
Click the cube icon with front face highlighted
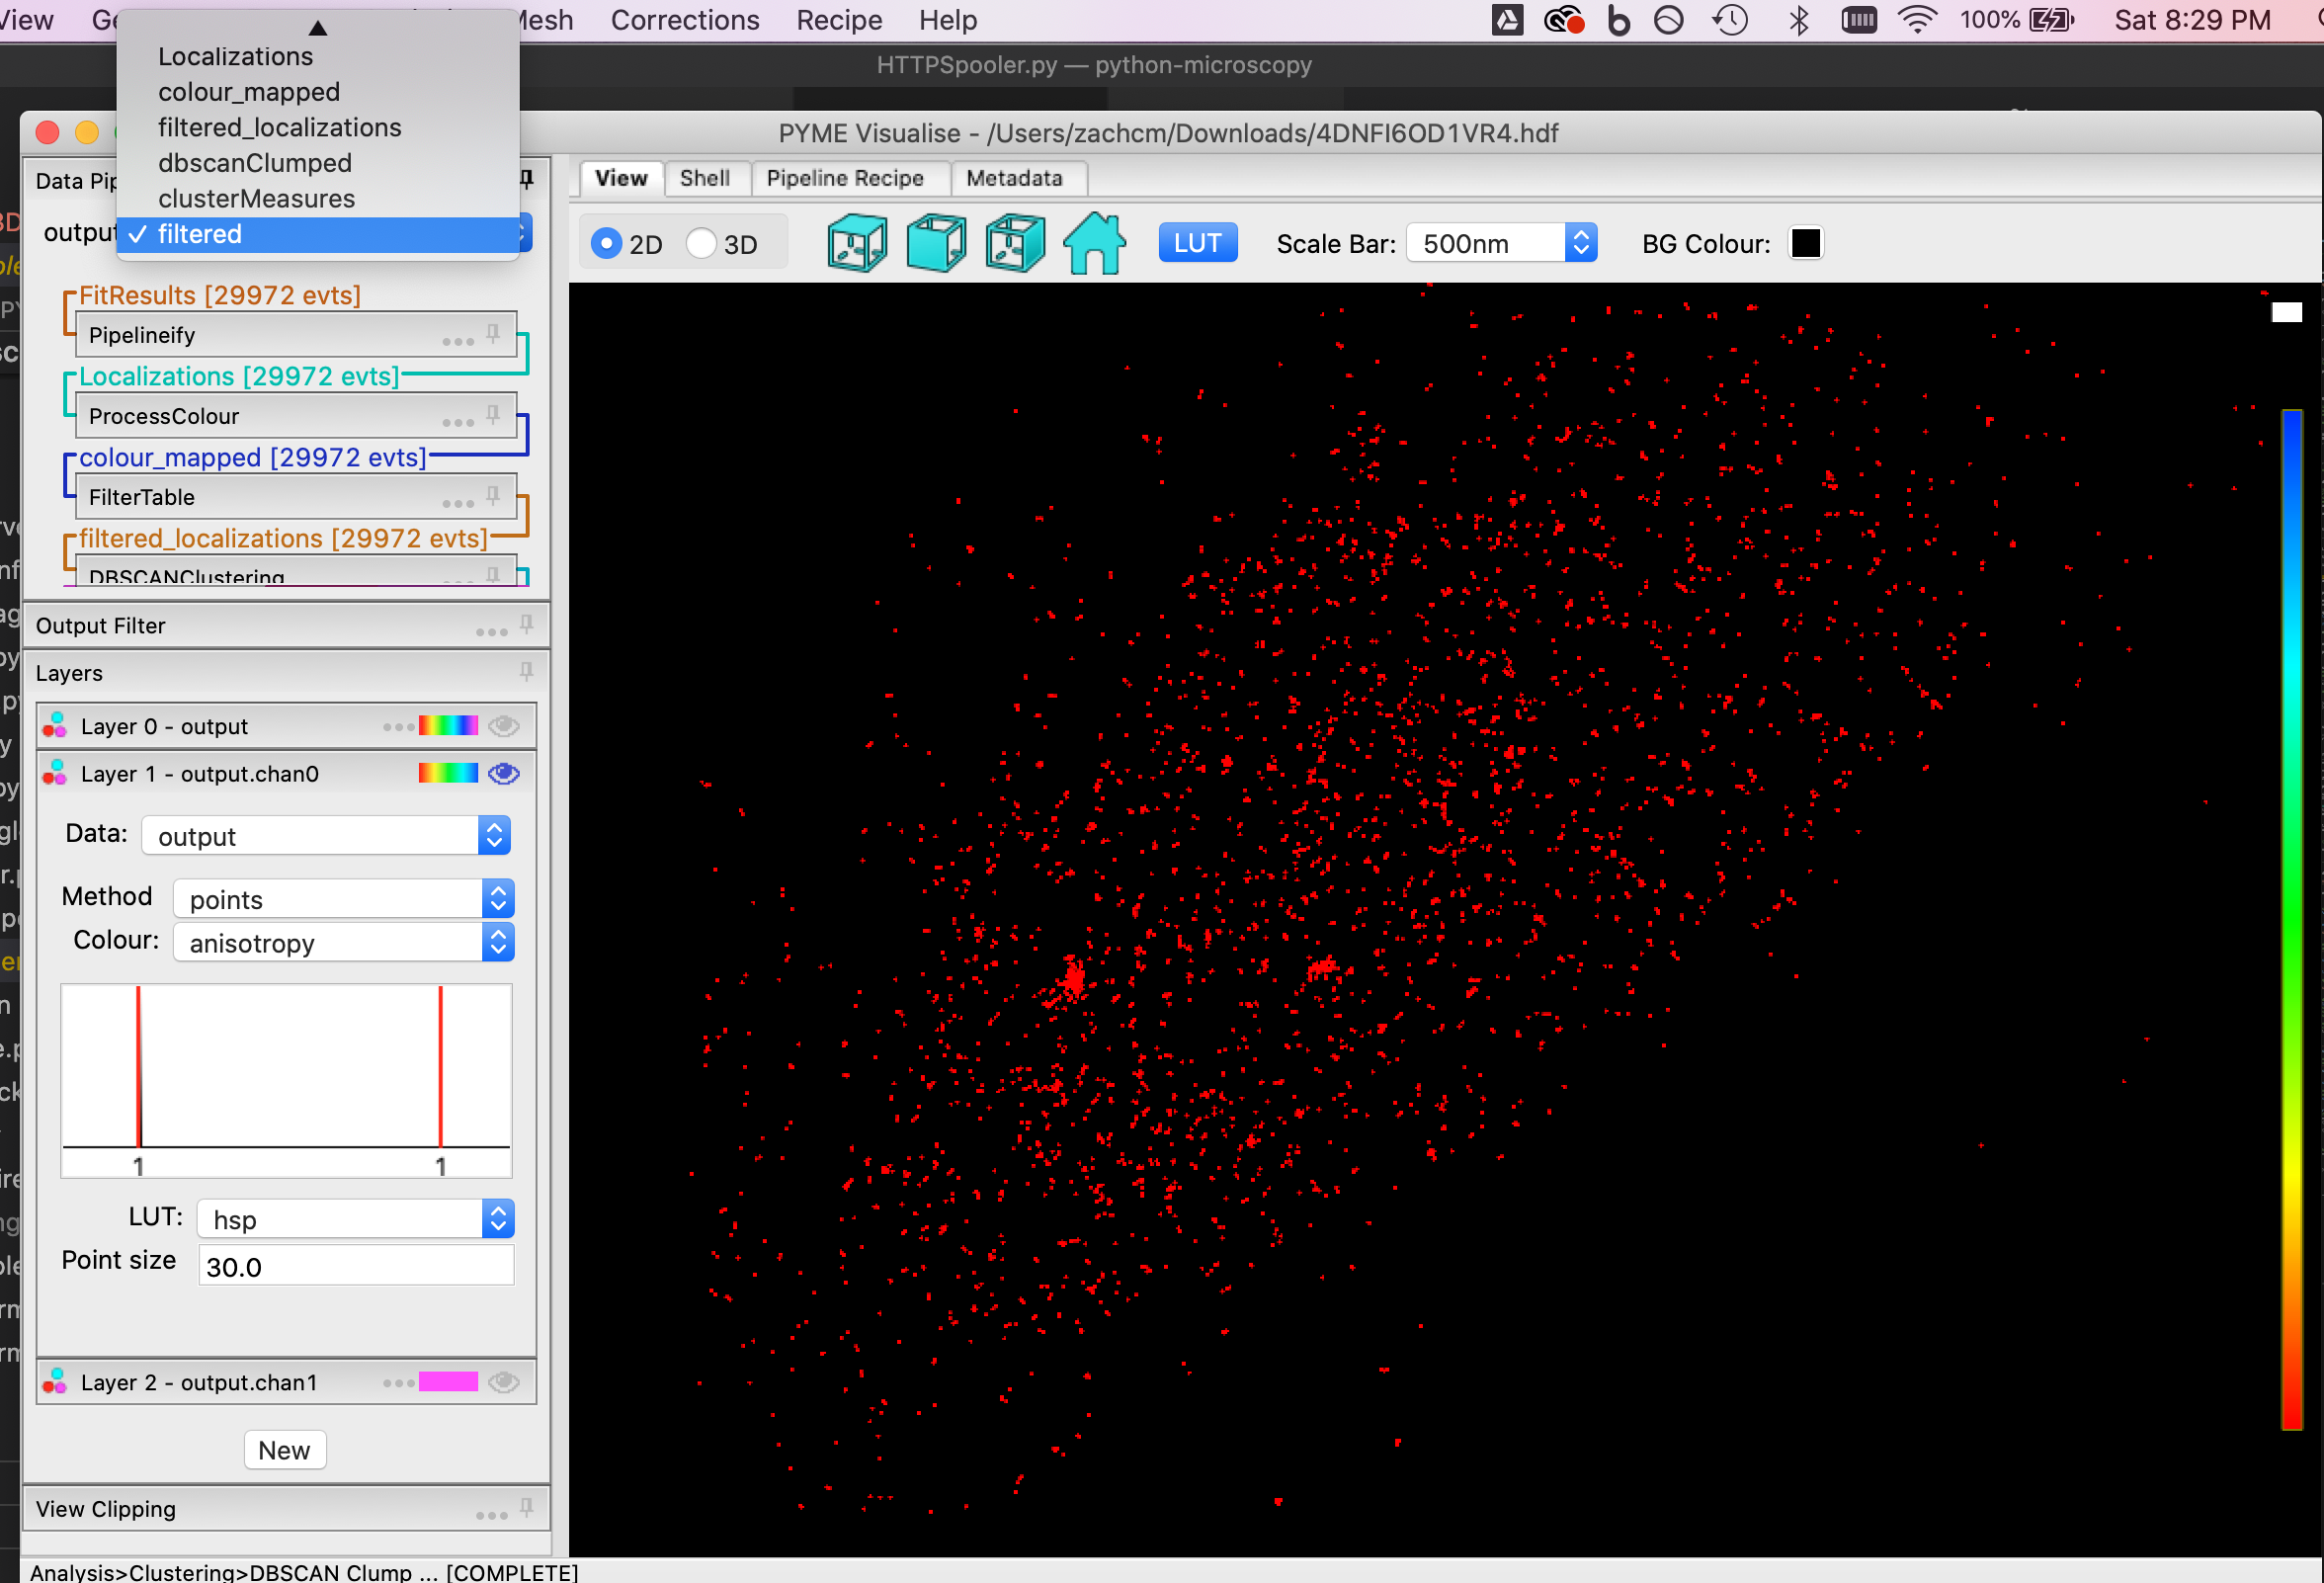(x=936, y=244)
